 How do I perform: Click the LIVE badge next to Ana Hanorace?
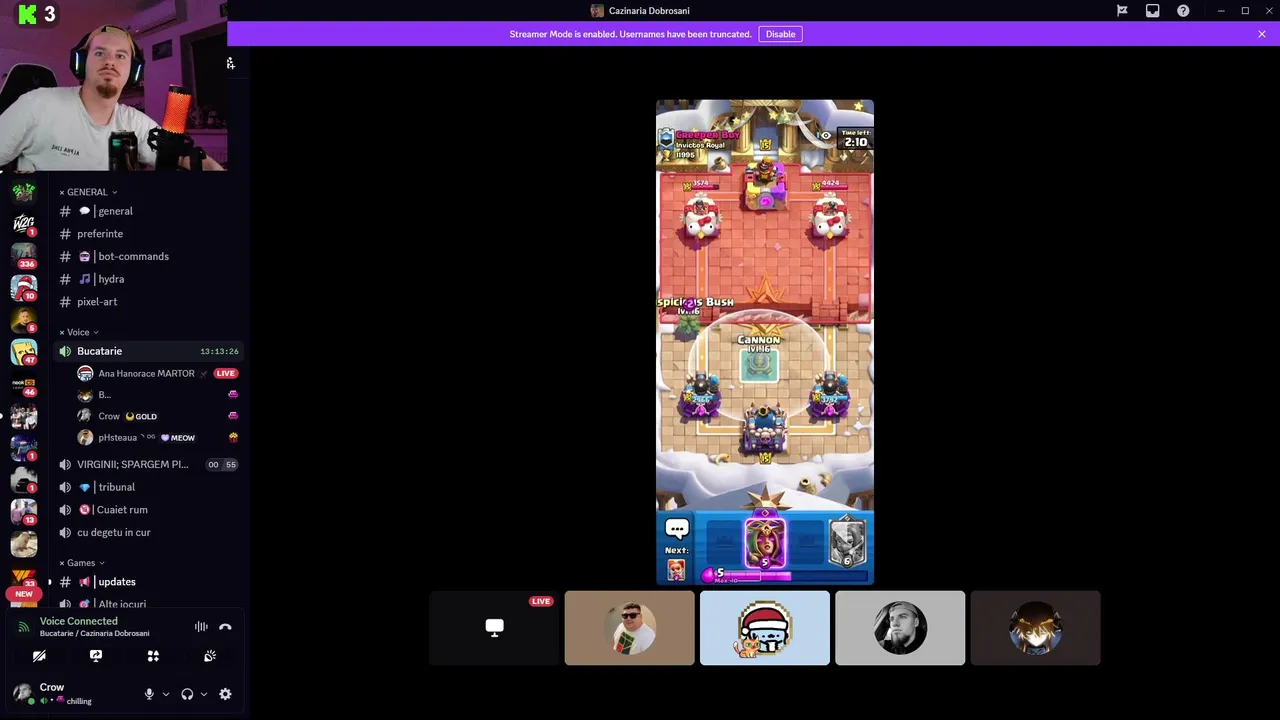[x=225, y=373]
